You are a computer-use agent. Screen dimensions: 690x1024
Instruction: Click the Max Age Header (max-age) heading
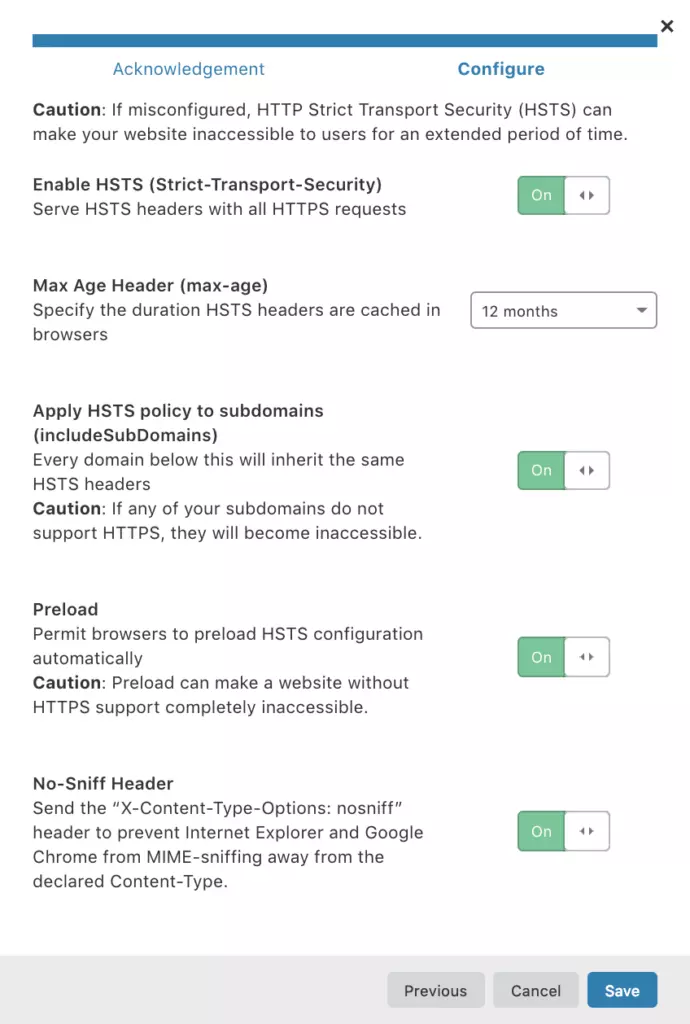(150, 285)
